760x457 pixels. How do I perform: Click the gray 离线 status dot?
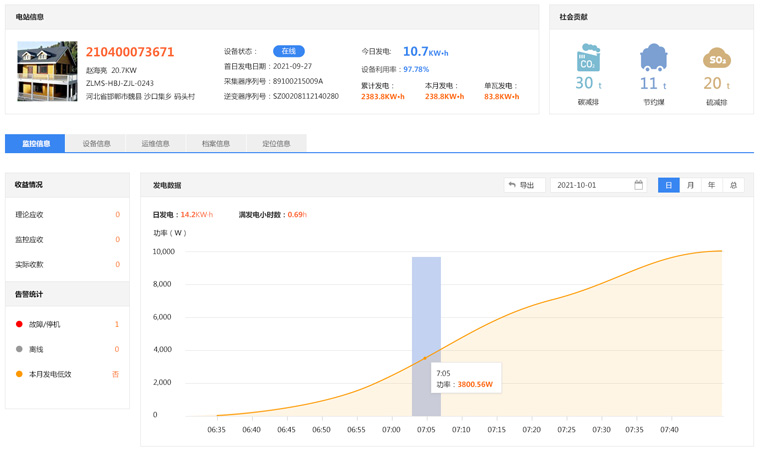pyautogui.click(x=19, y=349)
